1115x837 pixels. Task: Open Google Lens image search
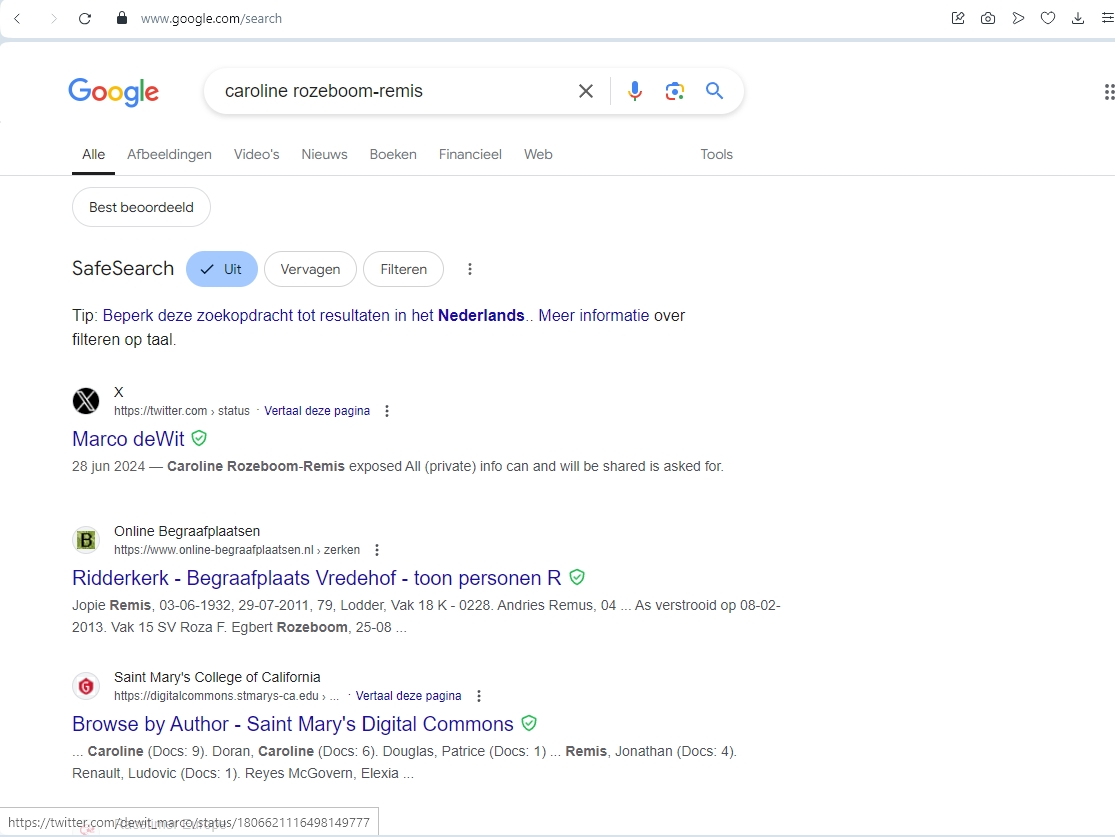click(675, 91)
